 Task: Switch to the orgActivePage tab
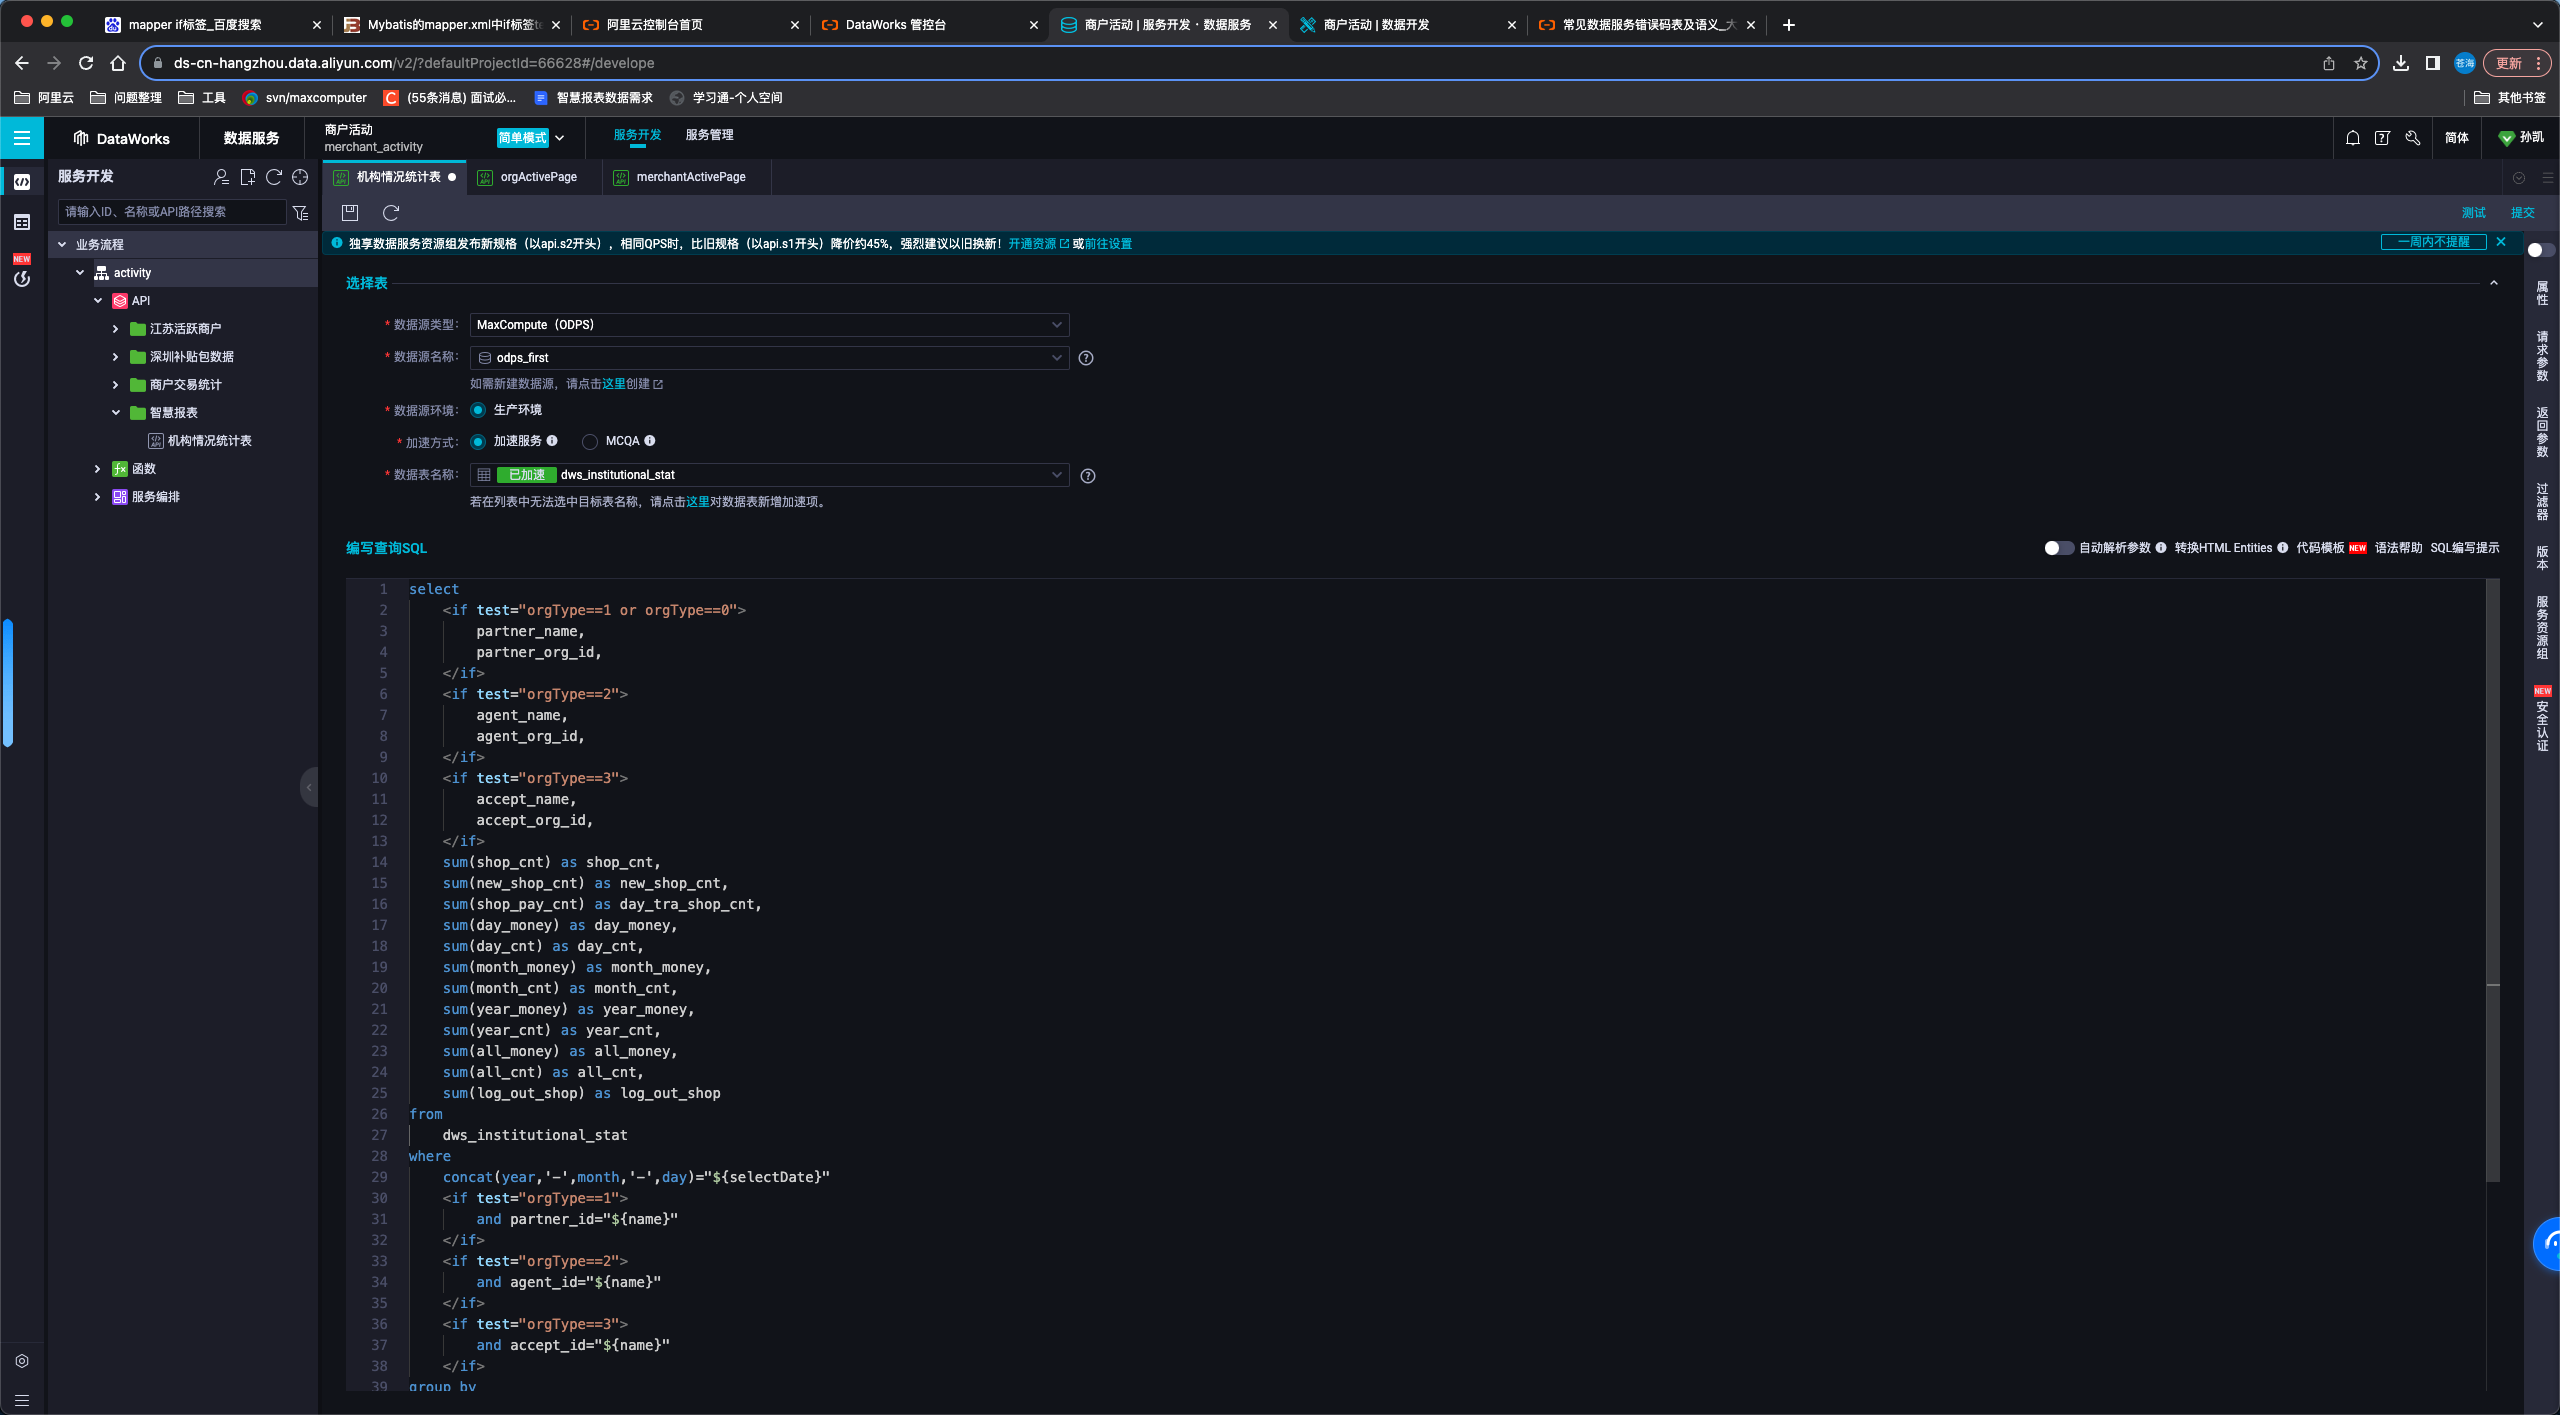pyautogui.click(x=538, y=177)
